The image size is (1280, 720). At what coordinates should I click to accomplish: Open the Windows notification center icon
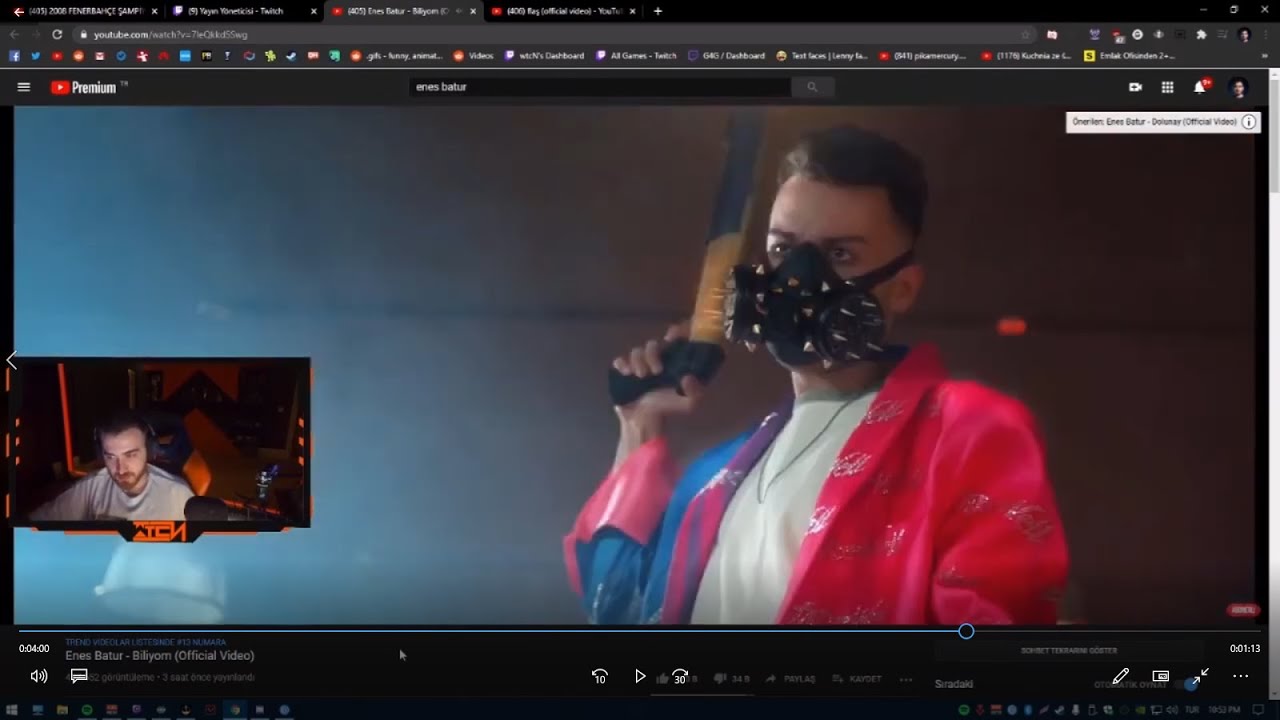(1258, 710)
